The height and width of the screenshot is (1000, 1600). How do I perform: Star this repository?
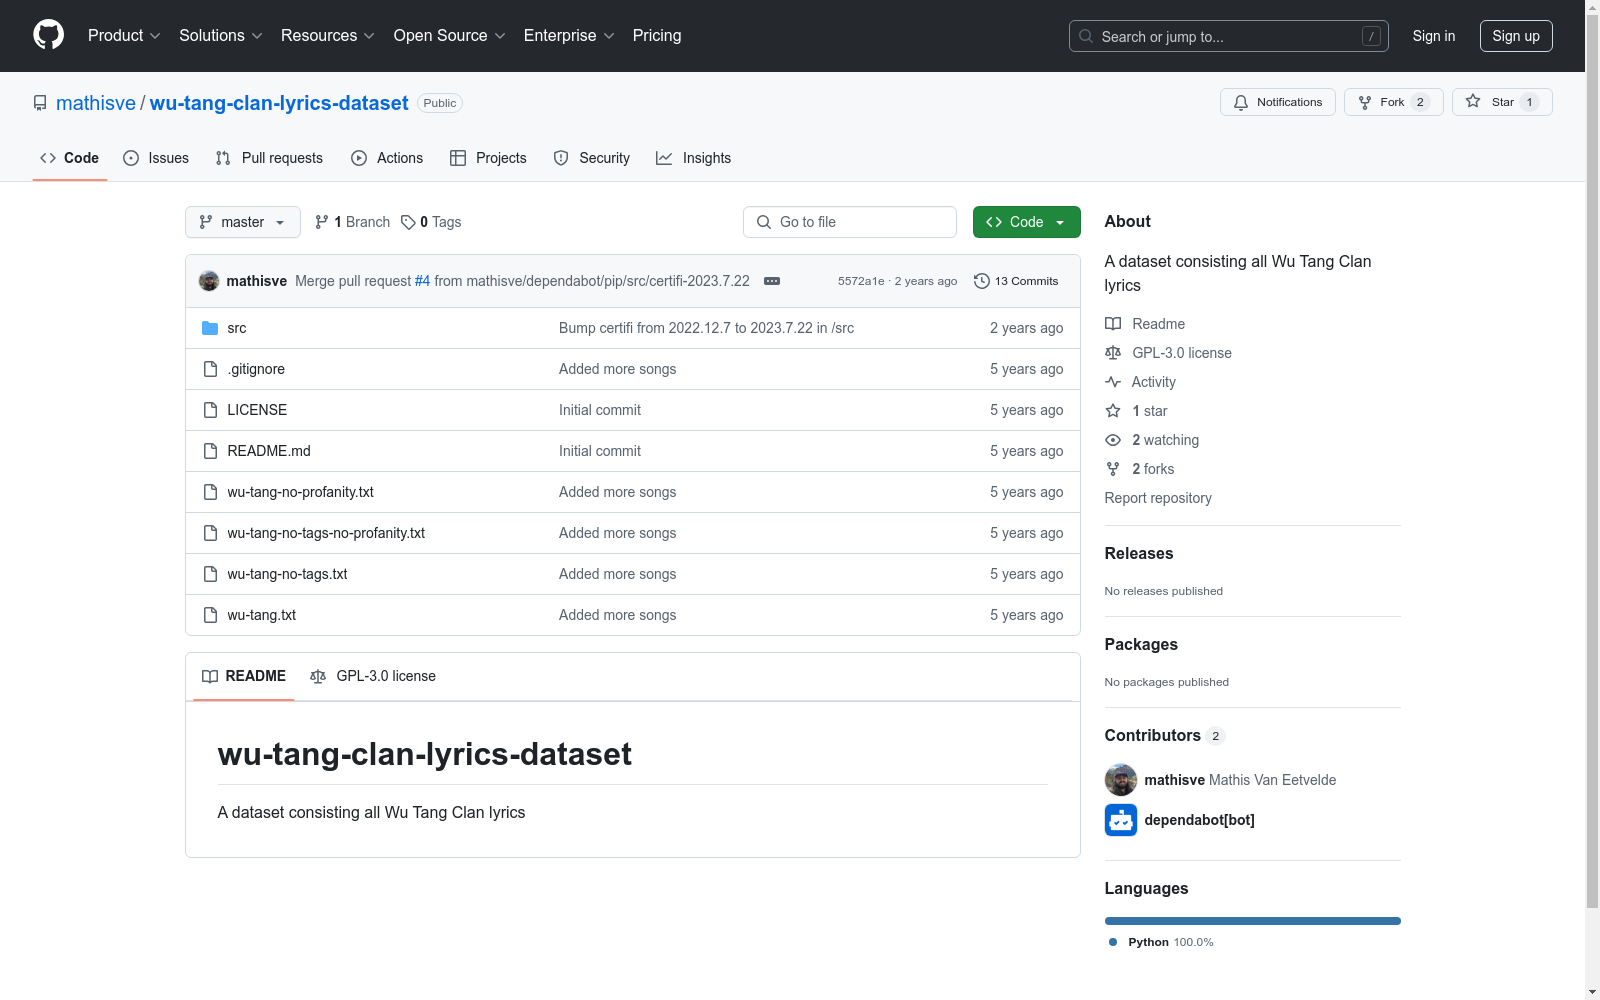point(1502,102)
